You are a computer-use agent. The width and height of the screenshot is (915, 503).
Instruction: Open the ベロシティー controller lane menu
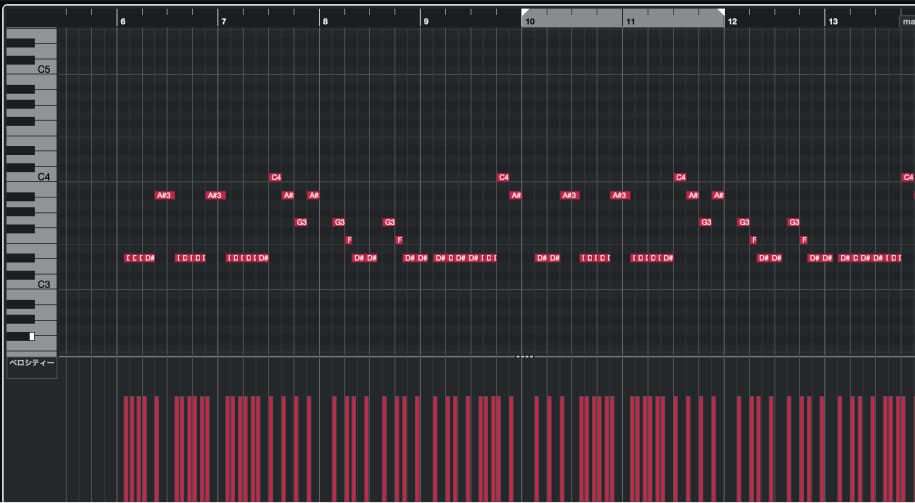[31, 365]
